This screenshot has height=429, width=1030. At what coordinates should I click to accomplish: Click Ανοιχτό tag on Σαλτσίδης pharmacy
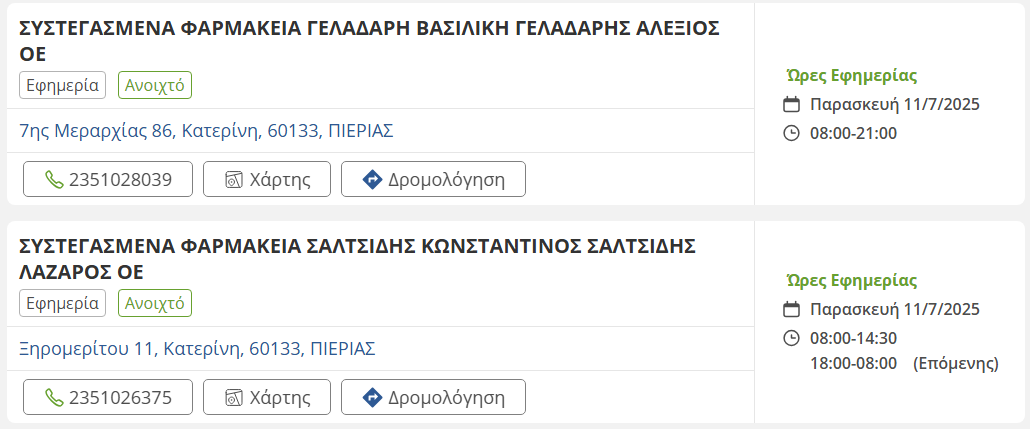(x=154, y=303)
